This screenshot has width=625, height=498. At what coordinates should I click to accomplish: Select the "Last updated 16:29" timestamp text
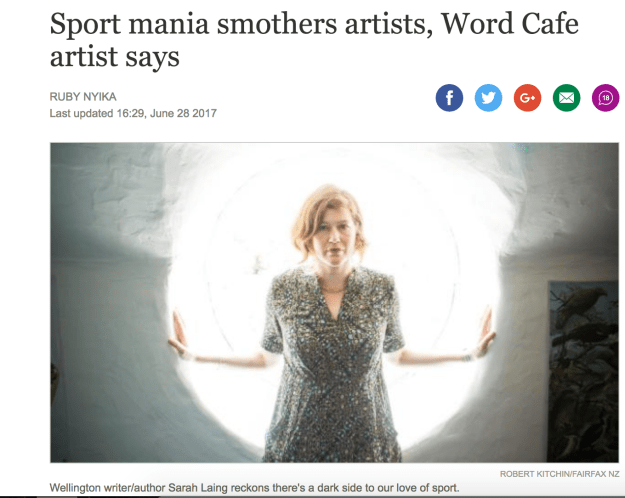pos(96,113)
